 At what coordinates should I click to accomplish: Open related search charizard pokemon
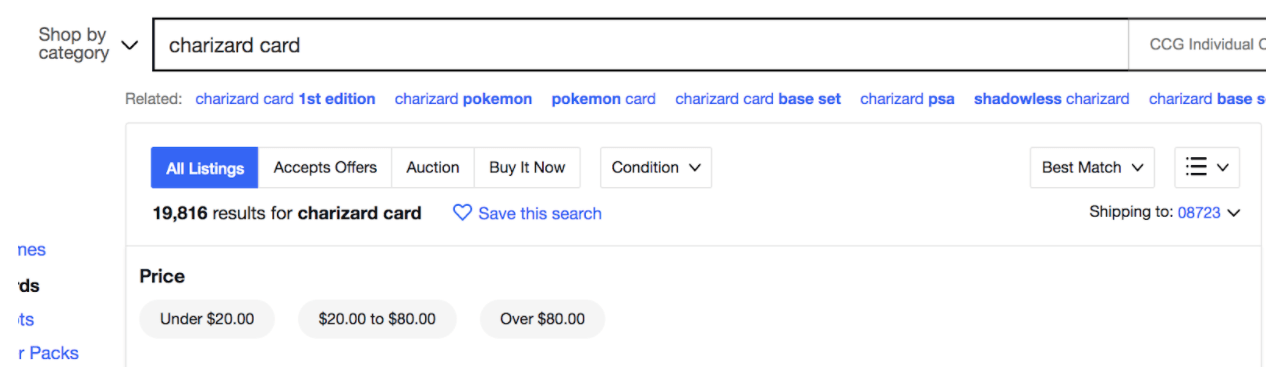pyautogui.click(x=464, y=99)
